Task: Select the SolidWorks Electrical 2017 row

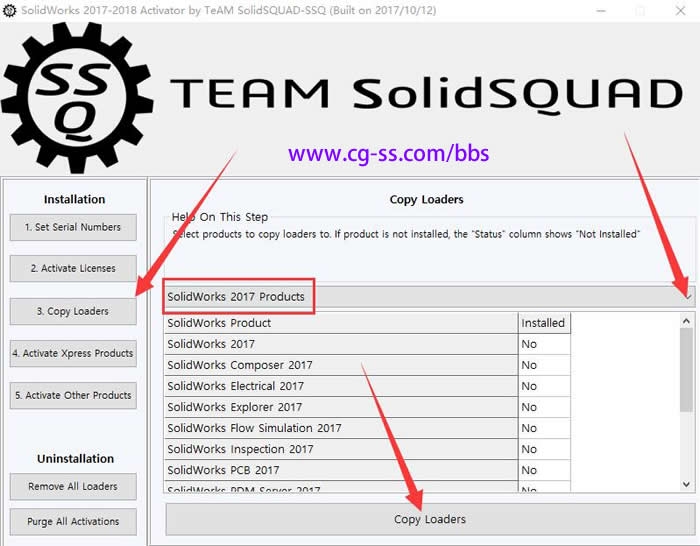Action: 341,386
